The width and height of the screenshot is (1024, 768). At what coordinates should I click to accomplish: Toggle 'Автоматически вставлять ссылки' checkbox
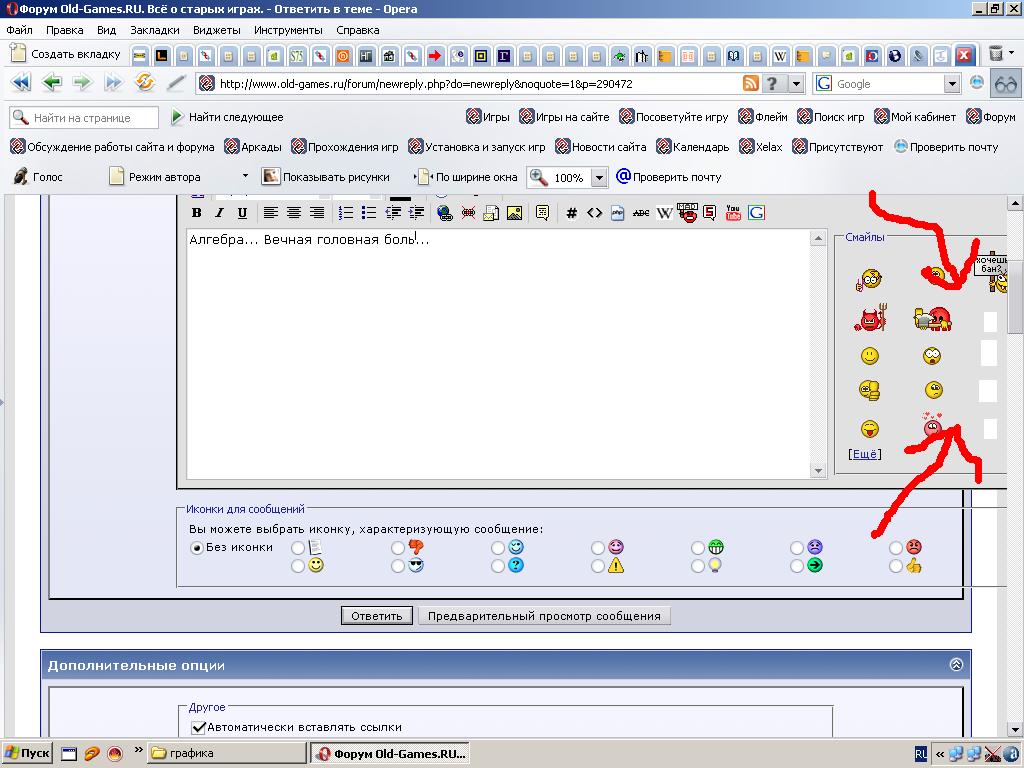pos(198,727)
